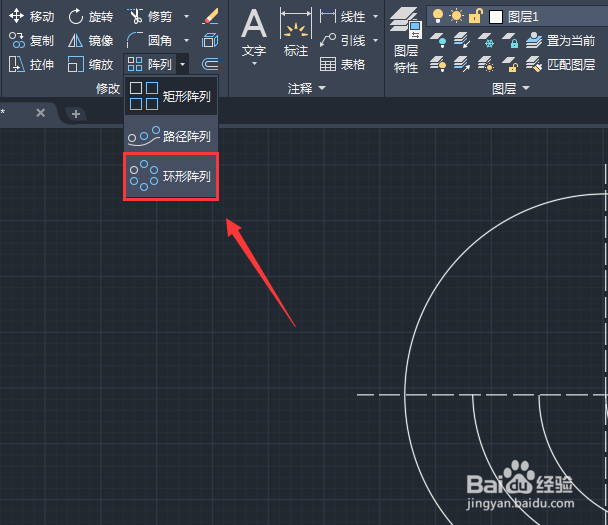Screen dimensions: 608x525
Task: Expand the Leader (引线) dropdown arrow
Action: point(375,40)
